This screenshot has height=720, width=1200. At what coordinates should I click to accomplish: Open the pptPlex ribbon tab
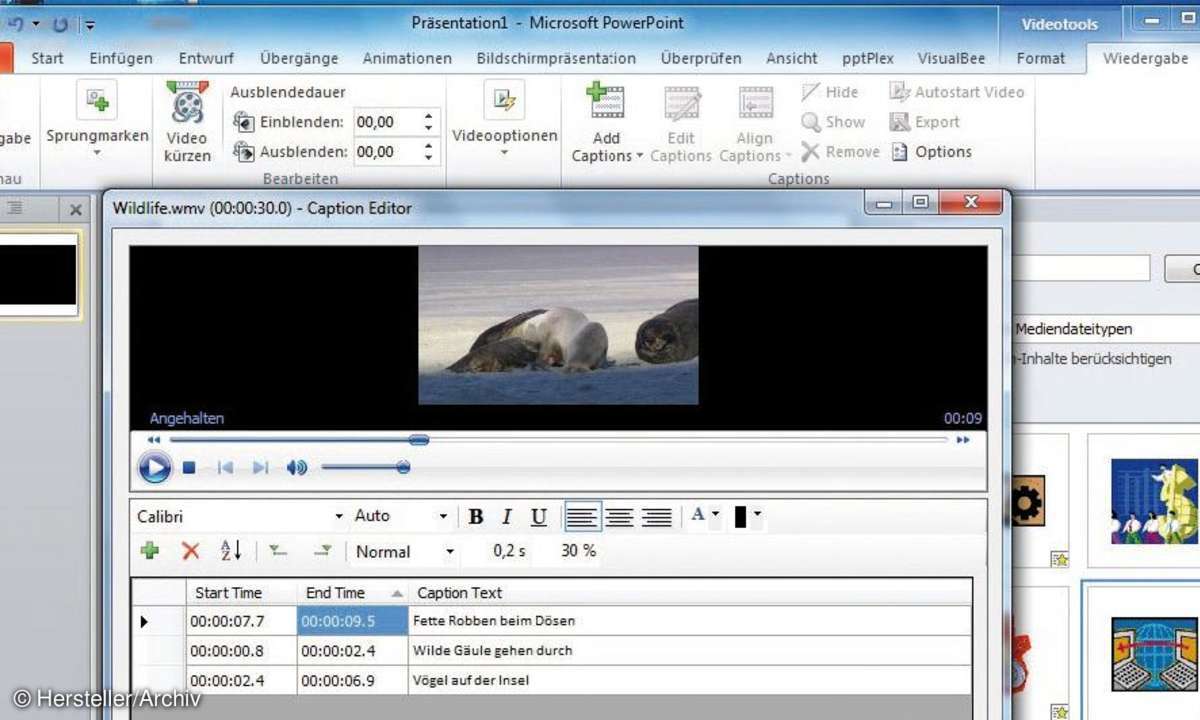click(x=867, y=58)
